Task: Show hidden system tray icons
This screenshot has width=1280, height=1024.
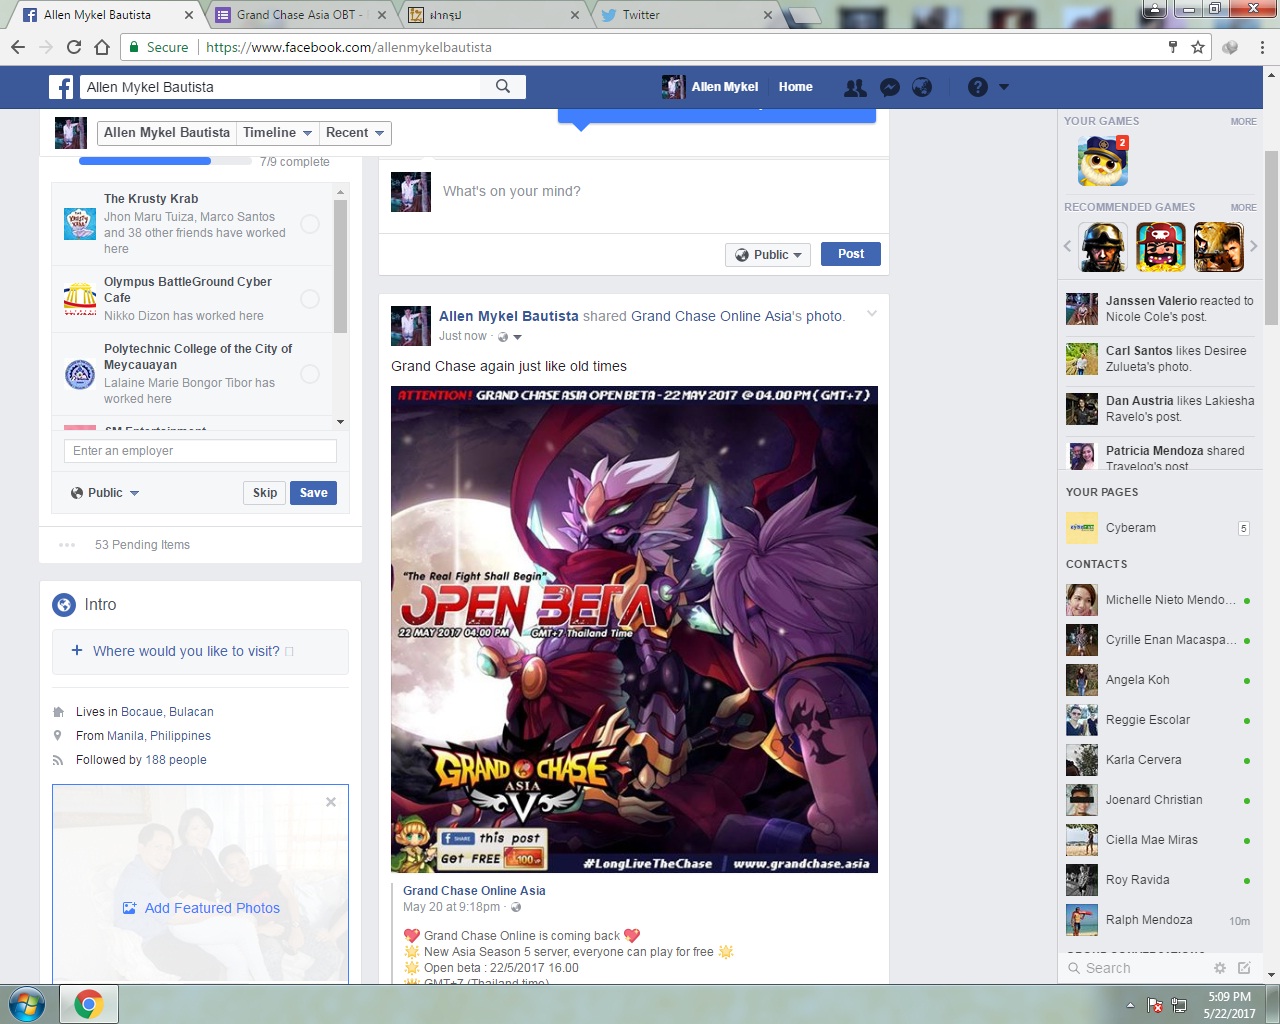Action: click(1130, 1005)
